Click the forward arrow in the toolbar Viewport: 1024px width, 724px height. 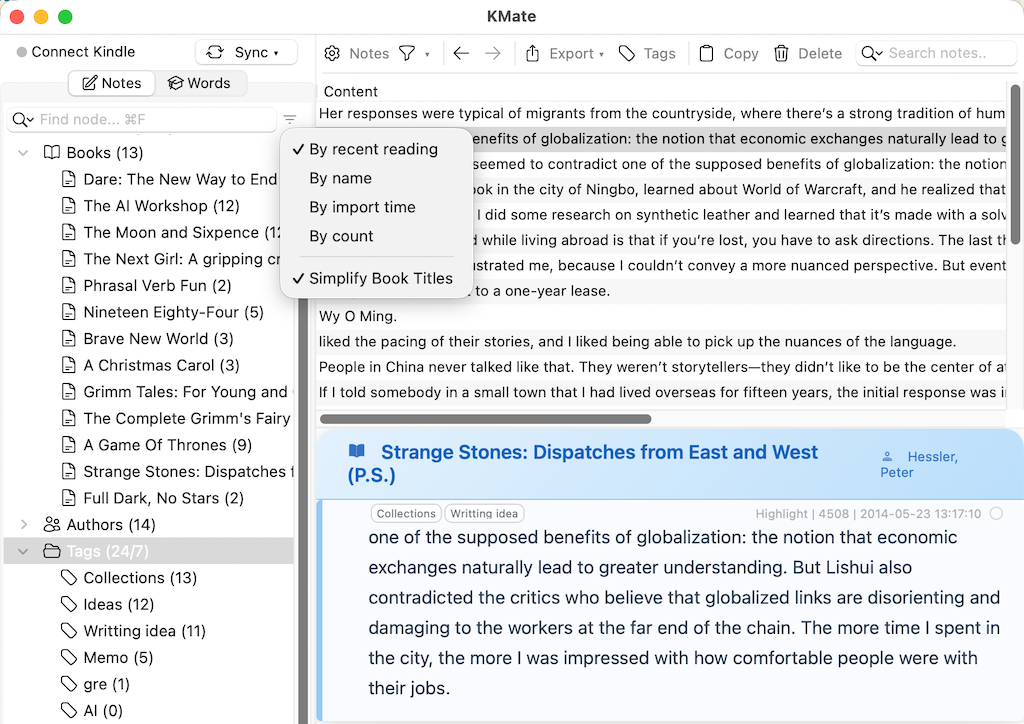click(x=491, y=53)
